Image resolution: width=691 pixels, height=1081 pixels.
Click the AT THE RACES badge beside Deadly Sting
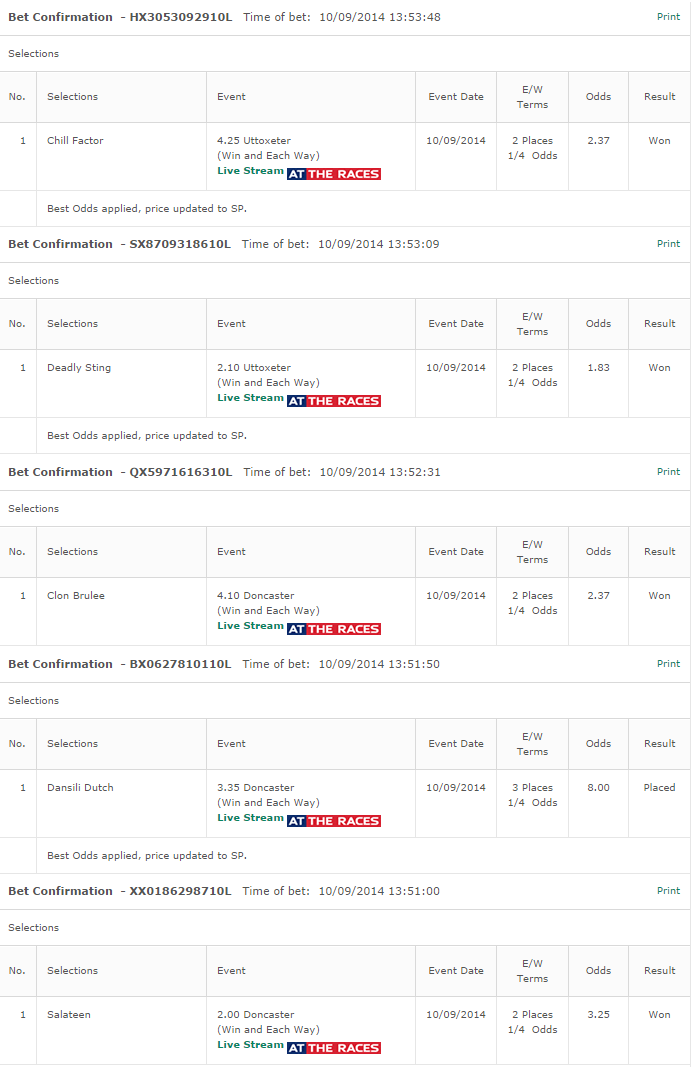[x=333, y=399]
